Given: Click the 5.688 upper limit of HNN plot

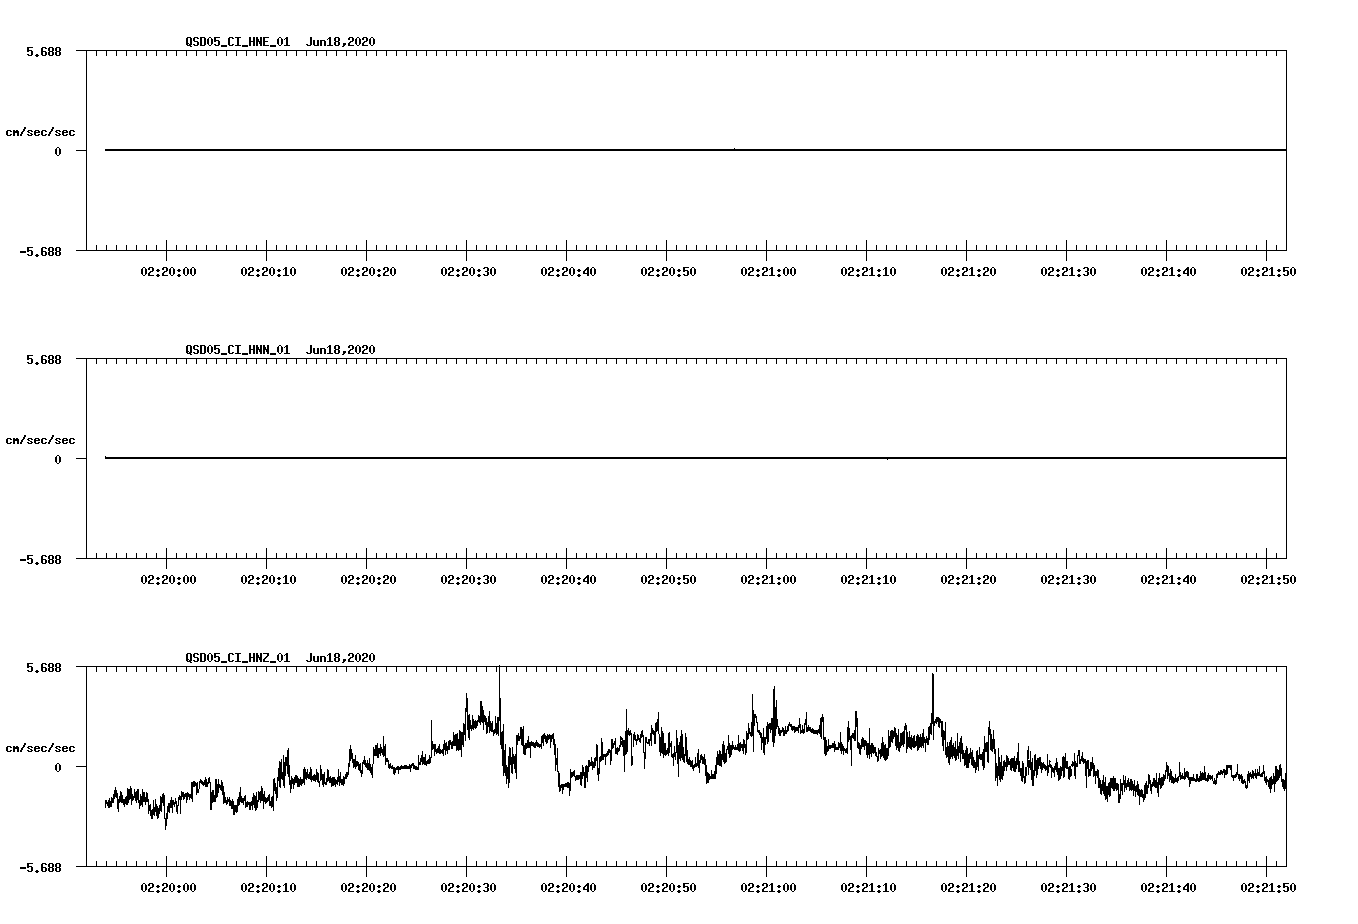Looking at the screenshot, I should [x=44, y=359].
